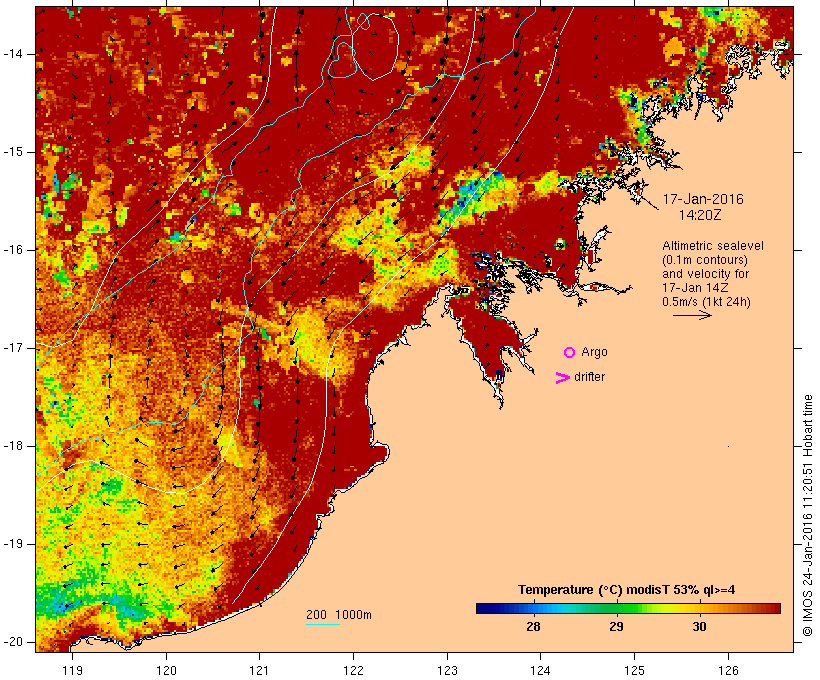The width and height of the screenshot is (820, 680).
Task: Click the 'Altimetric sealevel' text line
Action: coord(713,246)
